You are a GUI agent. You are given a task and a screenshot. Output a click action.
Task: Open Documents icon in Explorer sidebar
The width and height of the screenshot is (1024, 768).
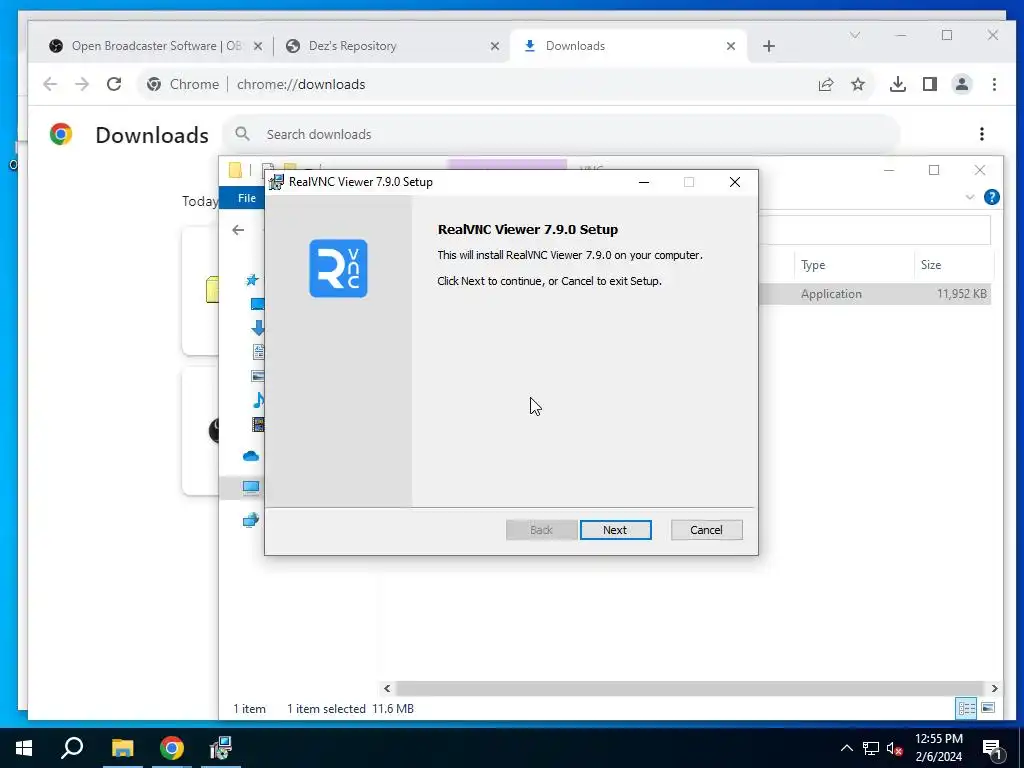(259, 352)
